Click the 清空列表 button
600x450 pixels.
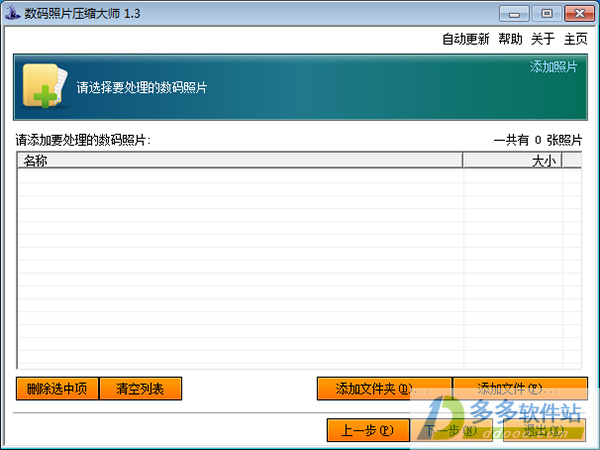click(x=140, y=389)
